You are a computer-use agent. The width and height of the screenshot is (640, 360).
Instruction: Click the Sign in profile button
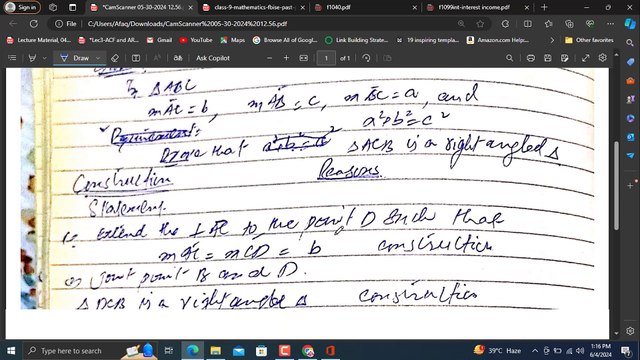click(22, 7)
